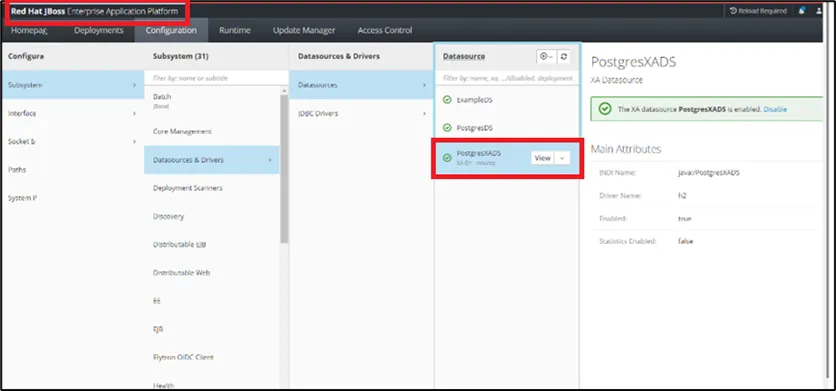Click the Enabled value true
This screenshot has height=391, width=836.
684,219
